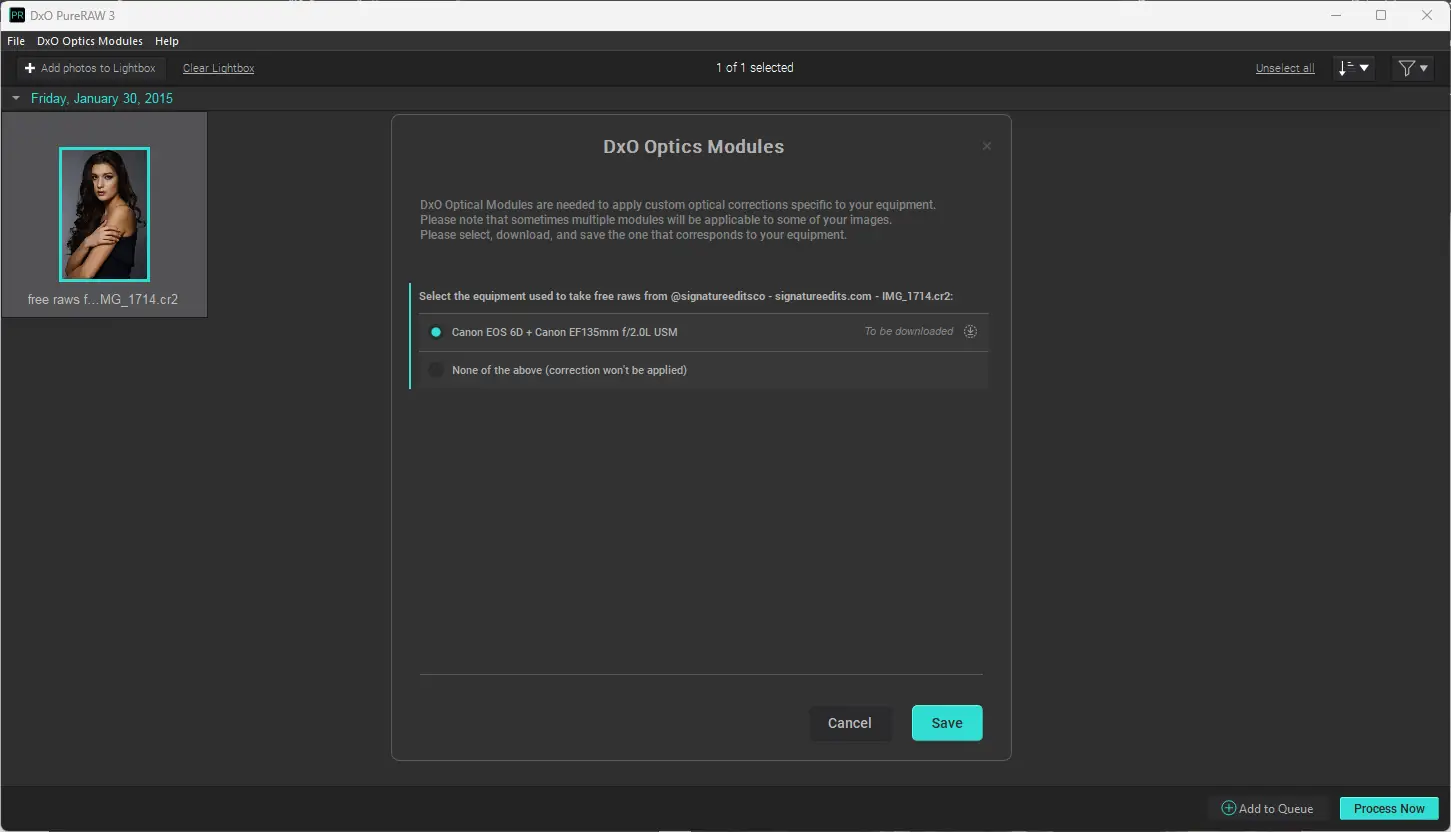
Task: Save the optics module selection
Action: (x=947, y=723)
